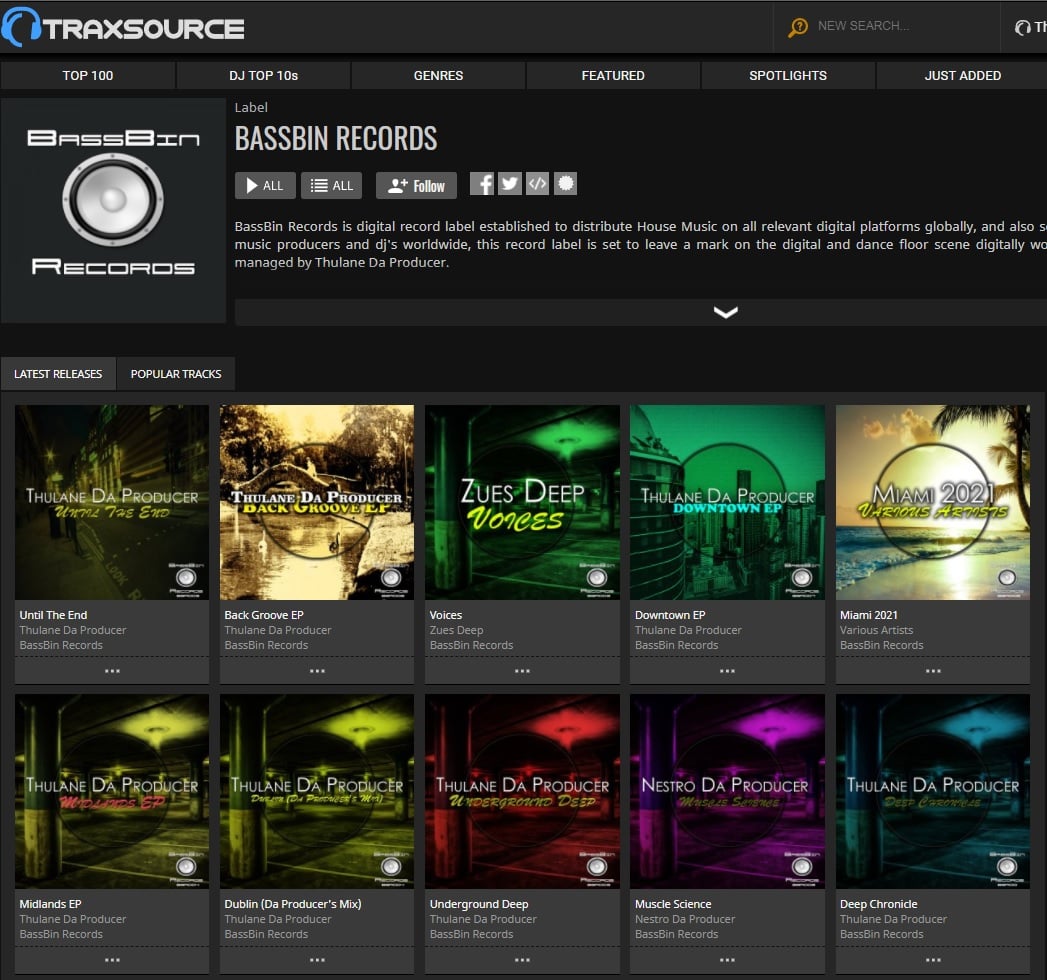The width and height of the screenshot is (1047, 980).
Task: Open the Underground Deep title link
Action: 479,904
